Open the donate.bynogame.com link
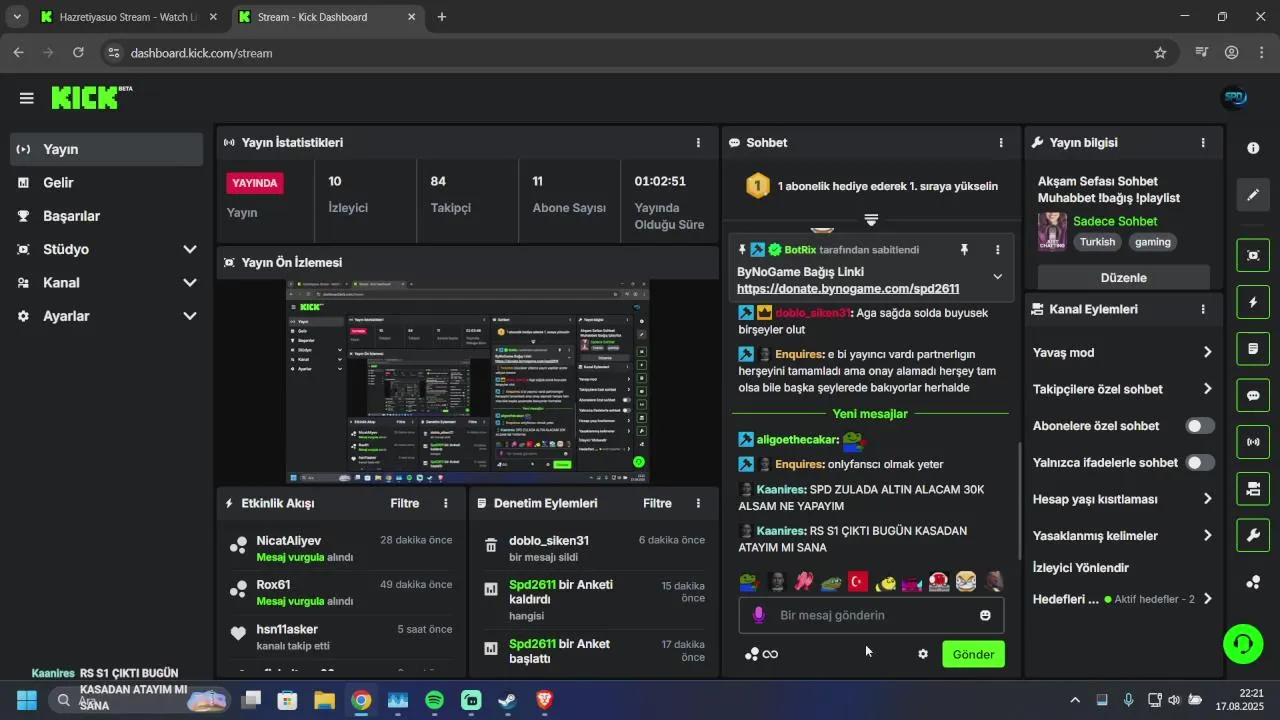Image resolution: width=1280 pixels, height=720 pixels. (848, 288)
